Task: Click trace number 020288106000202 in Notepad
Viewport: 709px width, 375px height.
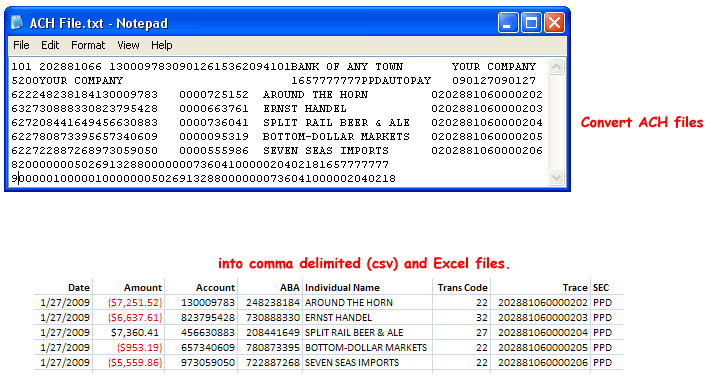Action: pyautogui.click(x=487, y=95)
